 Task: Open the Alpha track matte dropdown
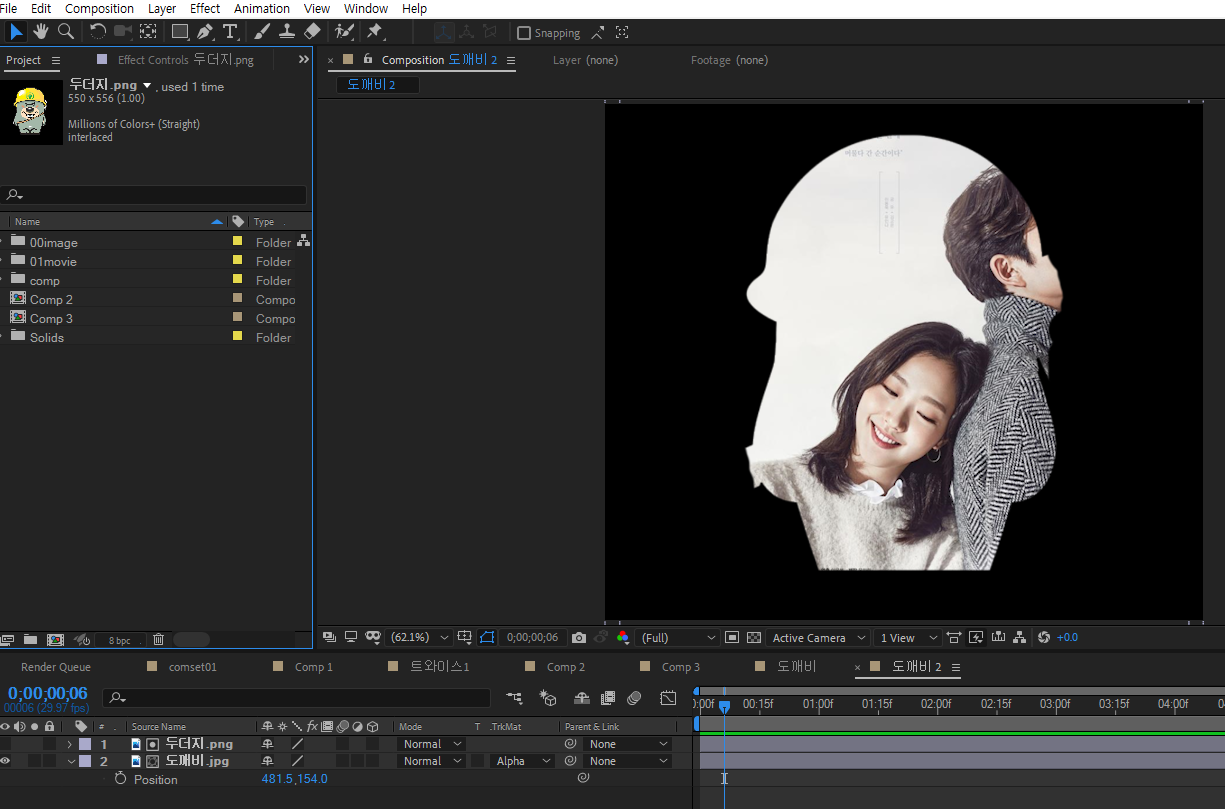tap(522, 761)
